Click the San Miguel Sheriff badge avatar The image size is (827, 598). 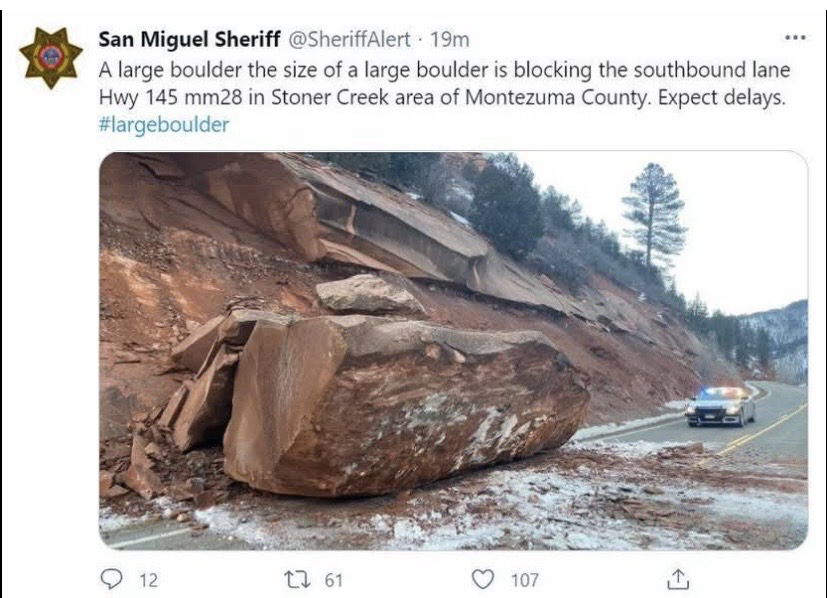point(51,57)
